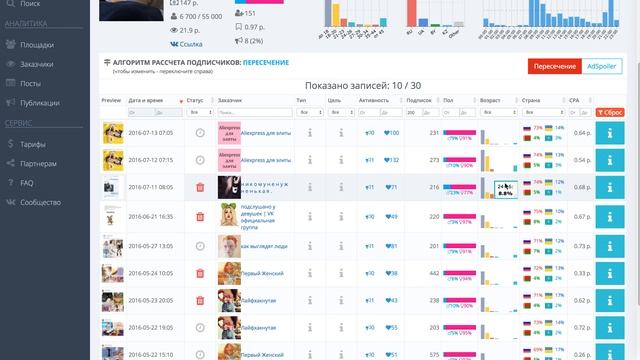Viewport: 640px width, 360px height.
Task: Click trash status icon in 2016-05-23 20:05 row
Action: [x=200, y=300]
